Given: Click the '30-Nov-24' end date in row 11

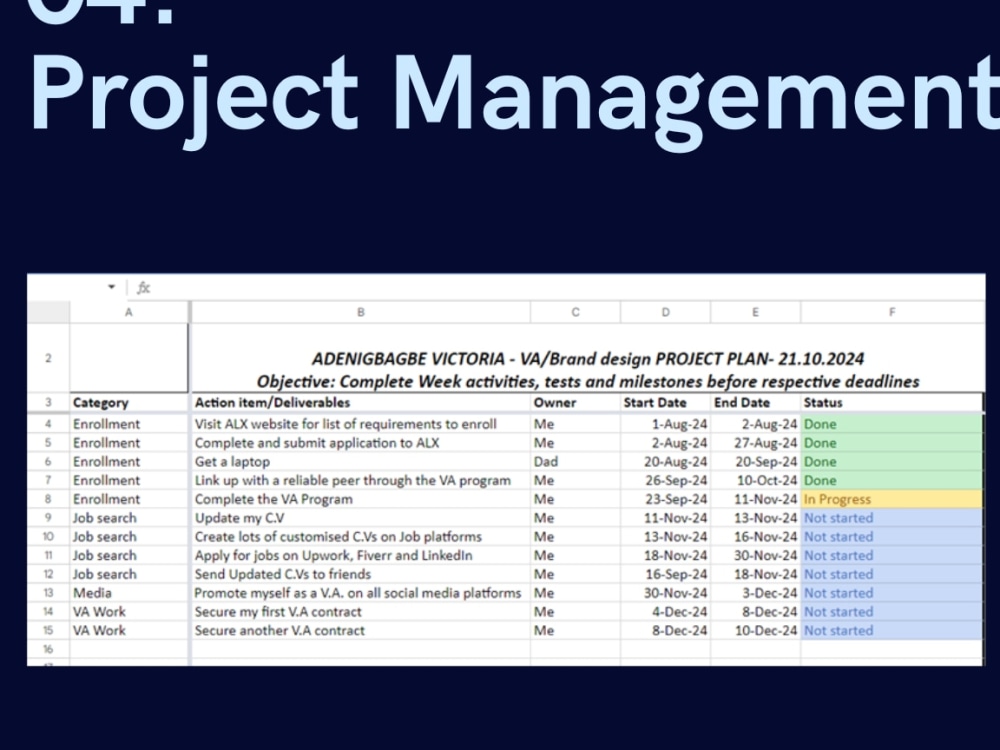Looking at the screenshot, I should [755, 555].
